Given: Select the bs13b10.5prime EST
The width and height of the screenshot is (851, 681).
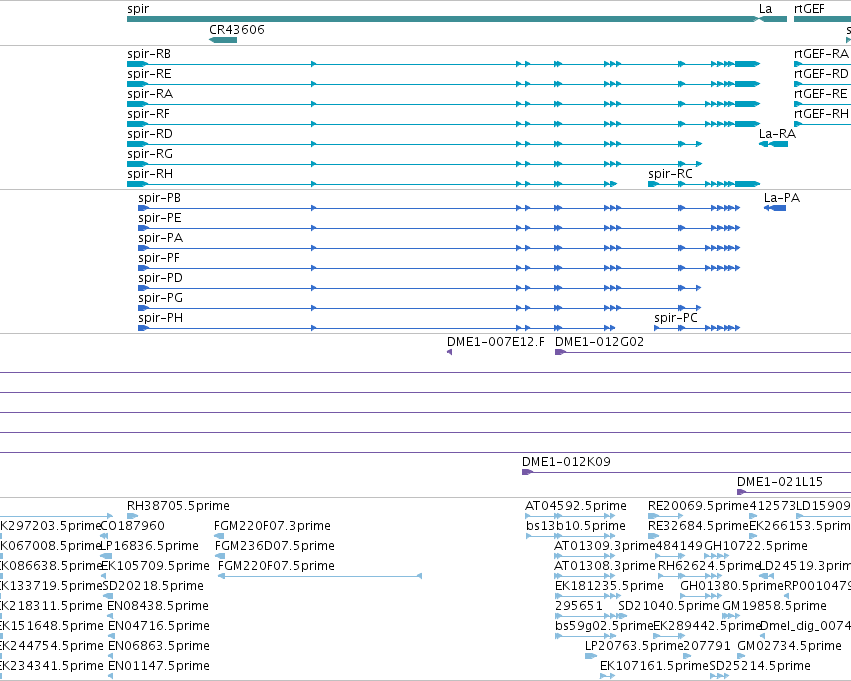Looking at the screenshot, I should tap(570, 536).
